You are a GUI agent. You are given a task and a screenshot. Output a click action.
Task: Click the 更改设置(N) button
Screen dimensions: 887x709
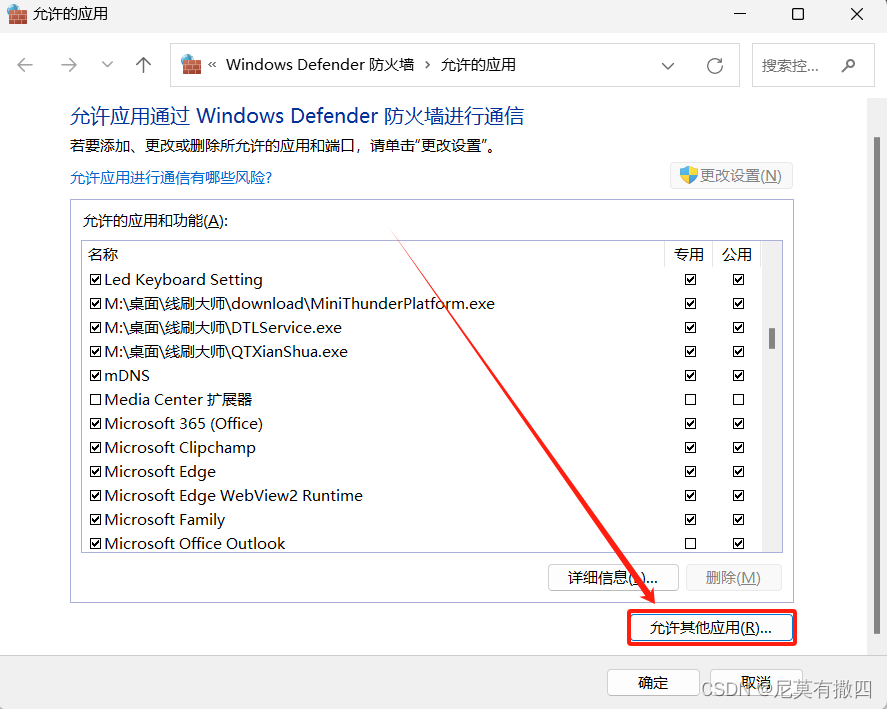(x=731, y=176)
